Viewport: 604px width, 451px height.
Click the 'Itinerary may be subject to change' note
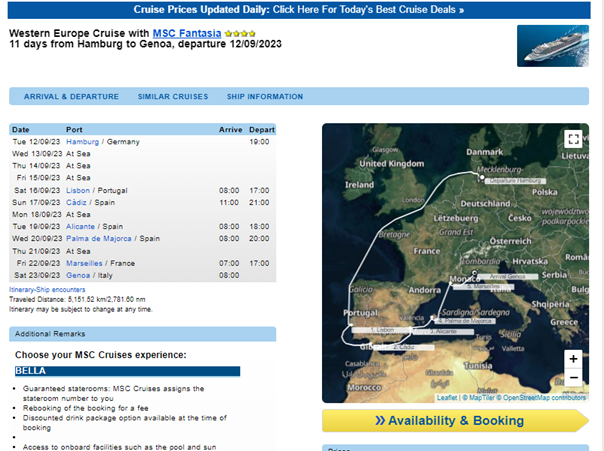pyautogui.click(x=81, y=309)
